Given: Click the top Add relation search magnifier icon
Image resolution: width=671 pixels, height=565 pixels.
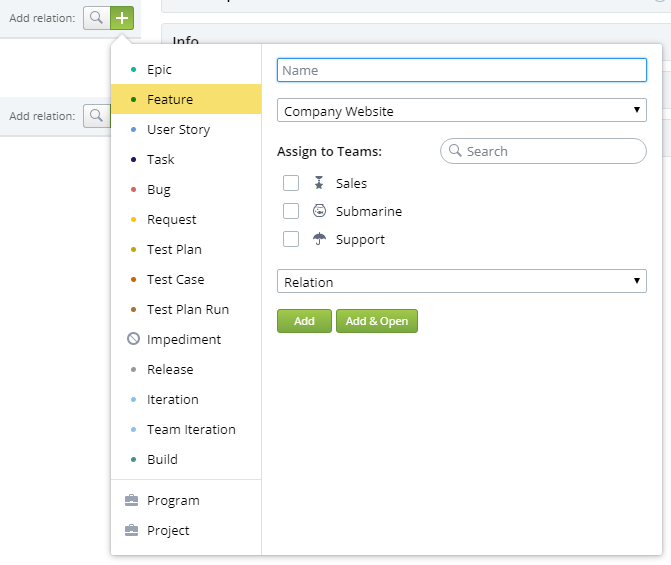Looking at the screenshot, I should 97,18.
